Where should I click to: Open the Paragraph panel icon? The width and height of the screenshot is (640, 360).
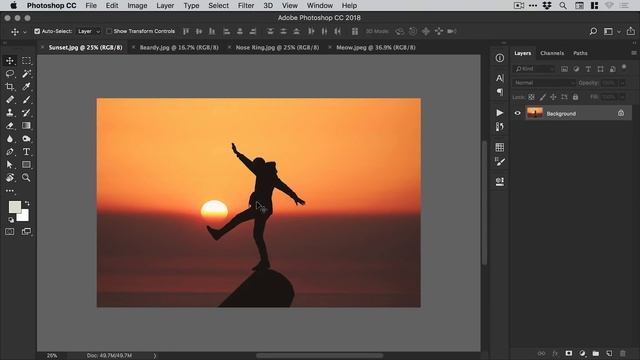coord(500,92)
